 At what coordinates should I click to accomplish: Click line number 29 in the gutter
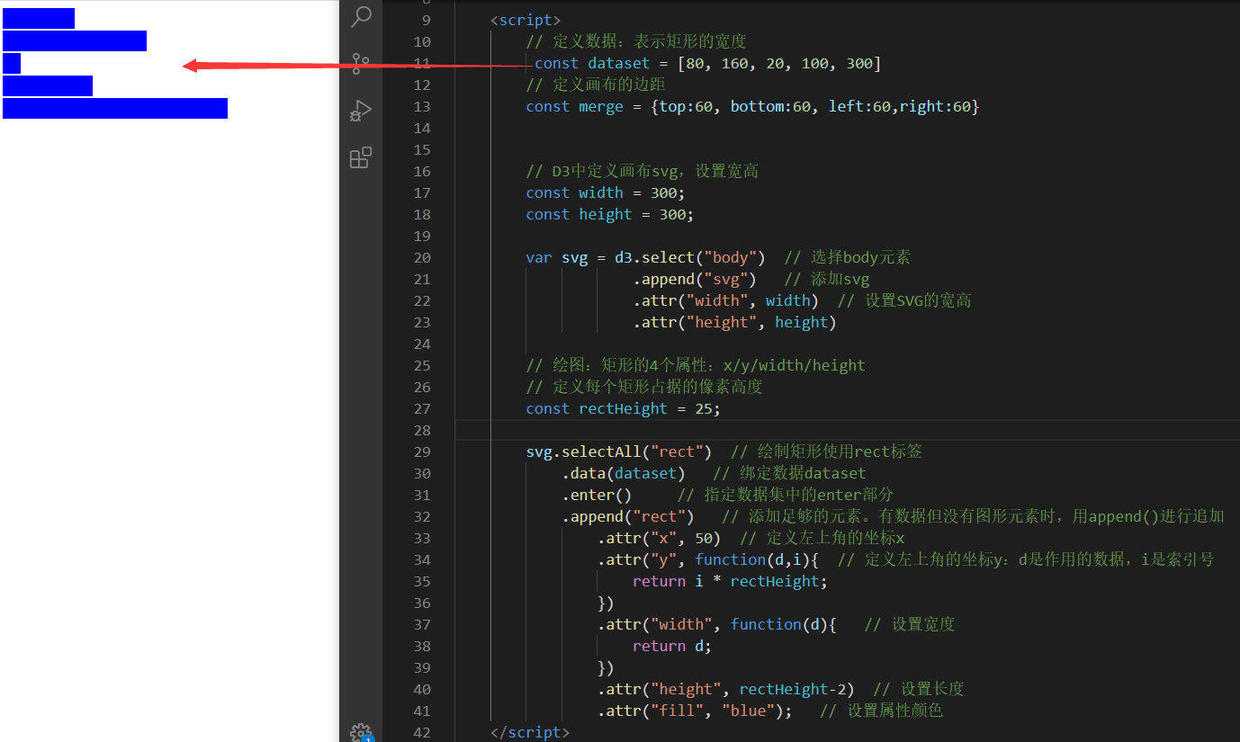point(422,452)
